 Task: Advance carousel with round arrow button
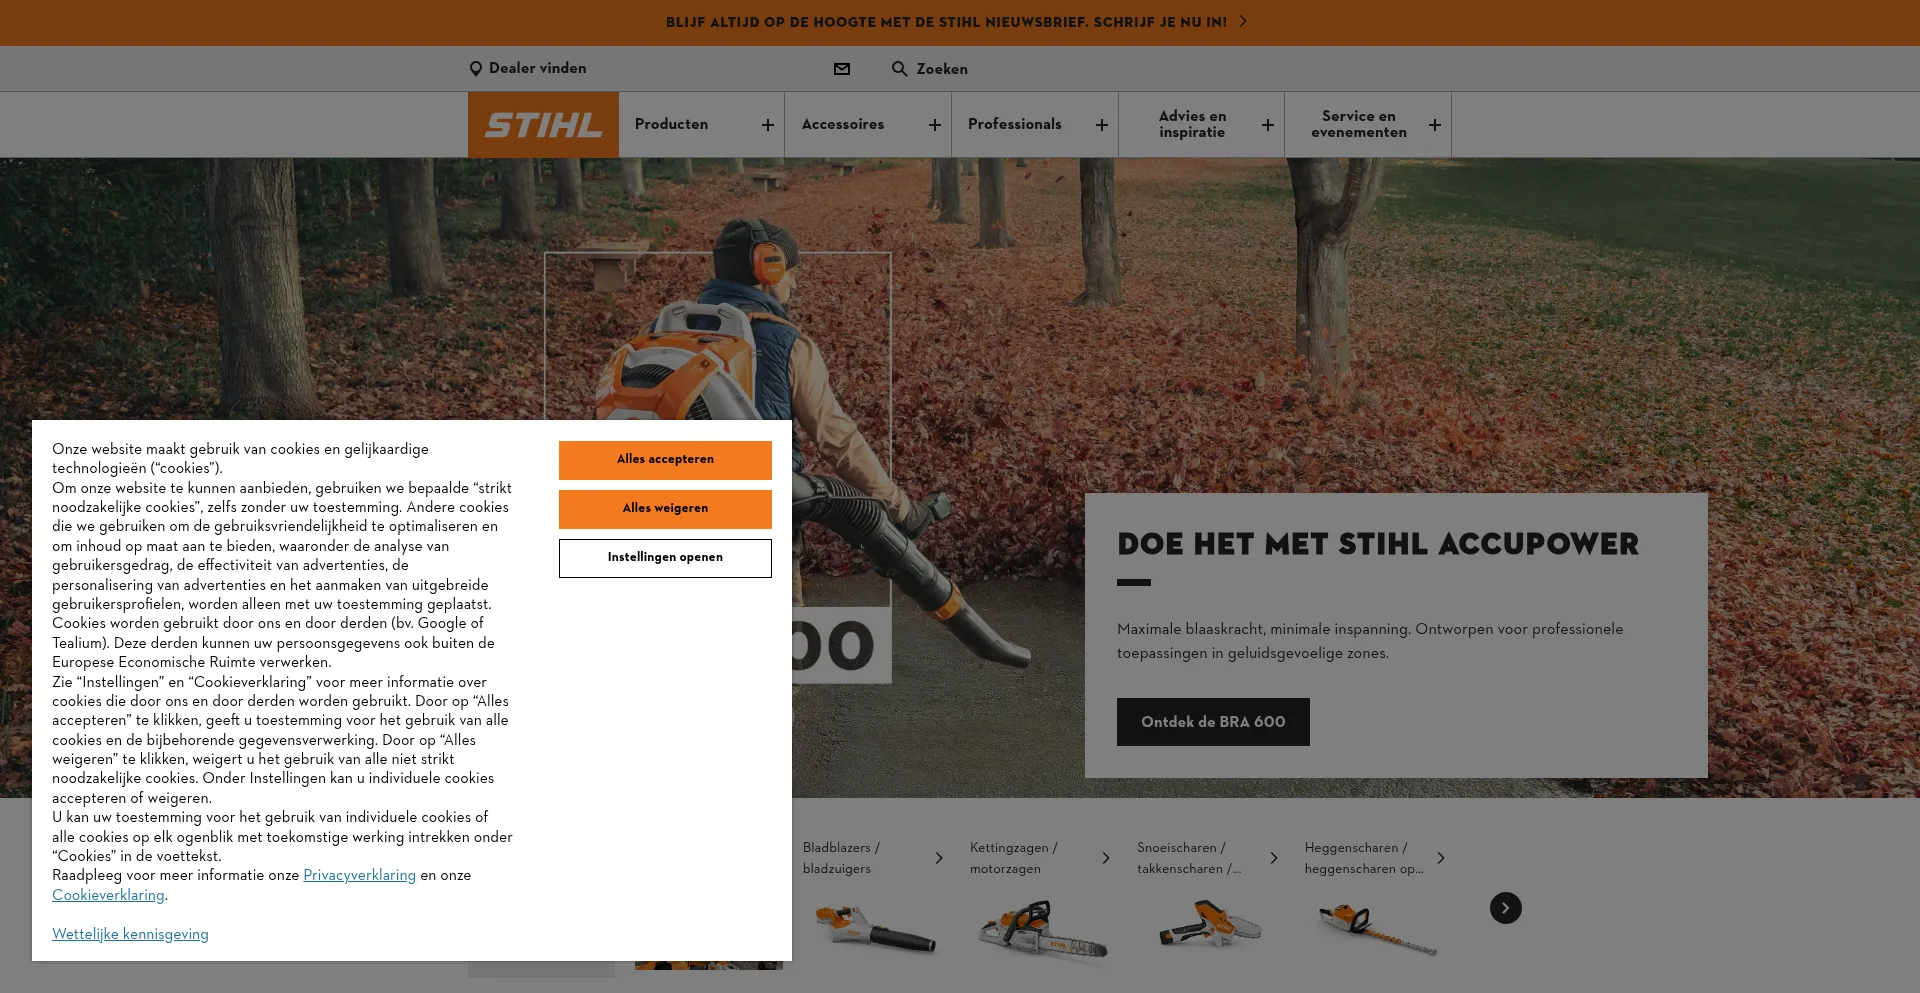pyautogui.click(x=1505, y=908)
